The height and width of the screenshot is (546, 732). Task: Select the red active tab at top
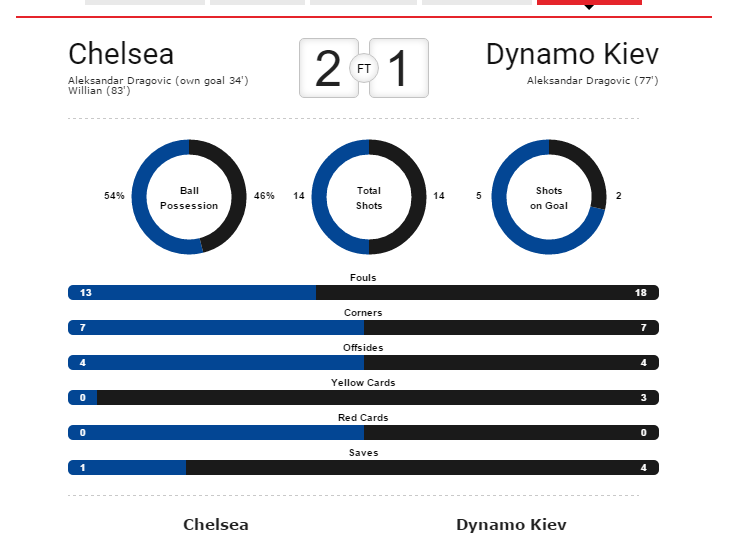pyautogui.click(x=589, y=3)
